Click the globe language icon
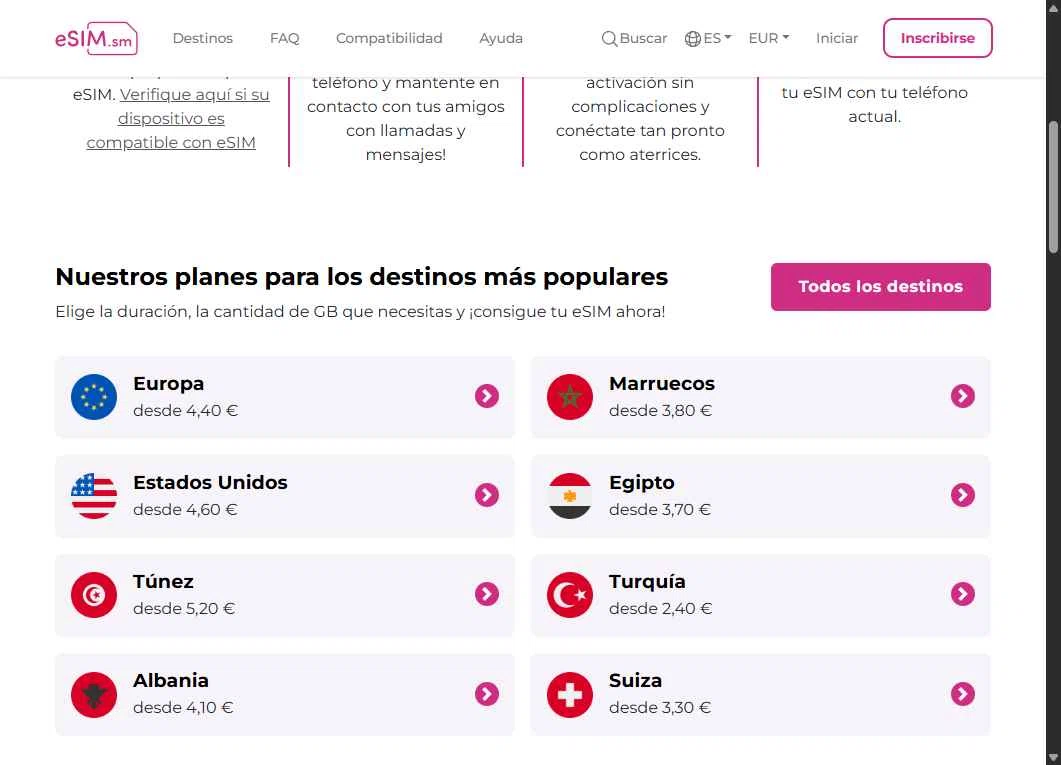The height and width of the screenshot is (765, 1061). 692,39
